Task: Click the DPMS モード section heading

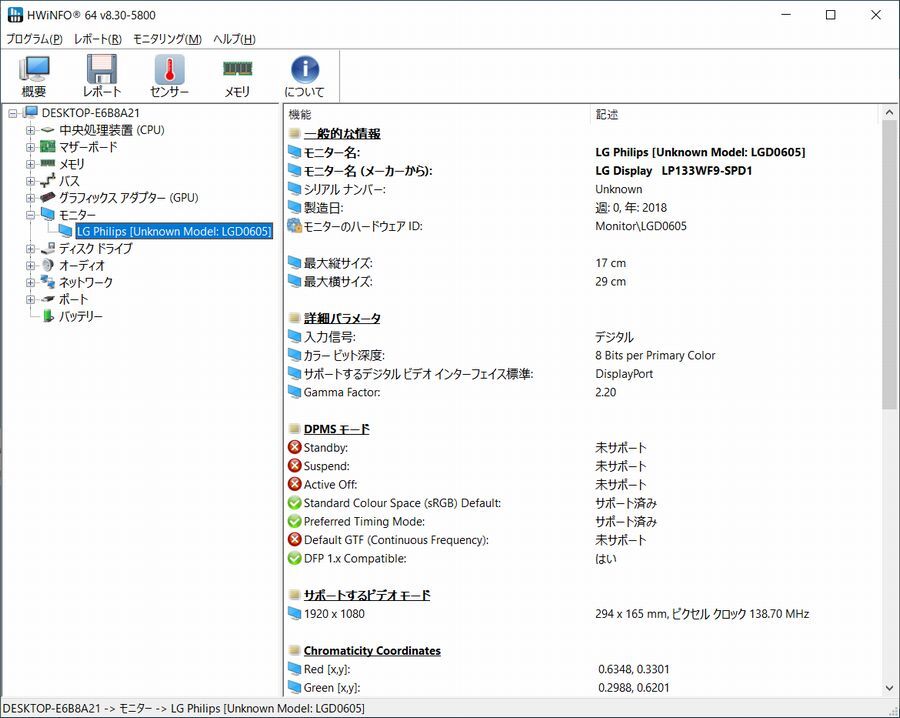Action: coord(337,429)
